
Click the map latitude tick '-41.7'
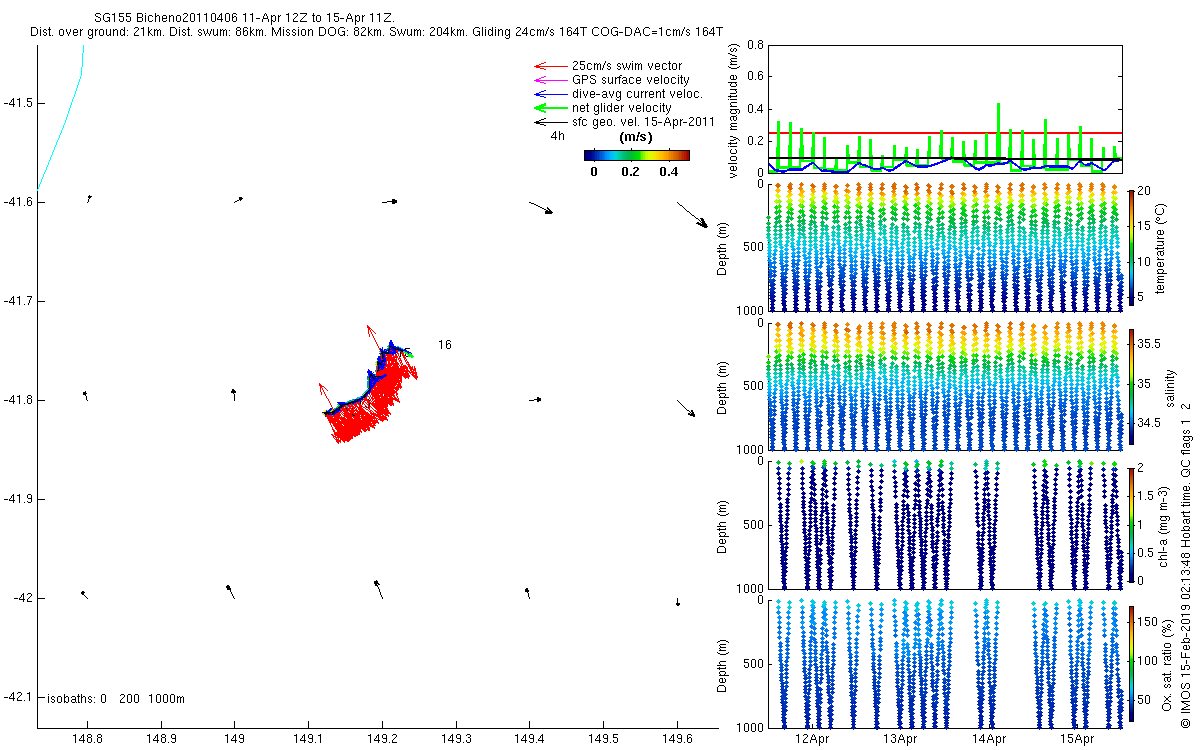coord(20,301)
